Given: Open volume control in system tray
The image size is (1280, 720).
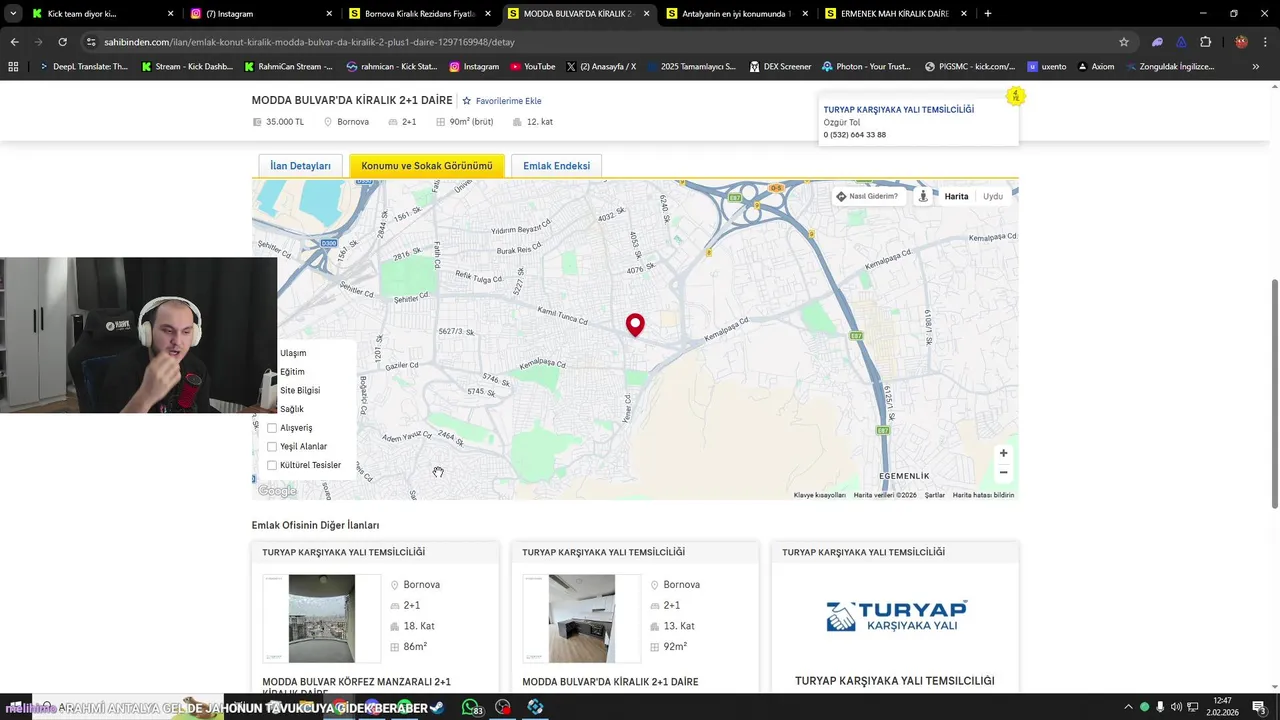Looking at the screenshot, I should pyautogui.click(x=1176, y=707).
